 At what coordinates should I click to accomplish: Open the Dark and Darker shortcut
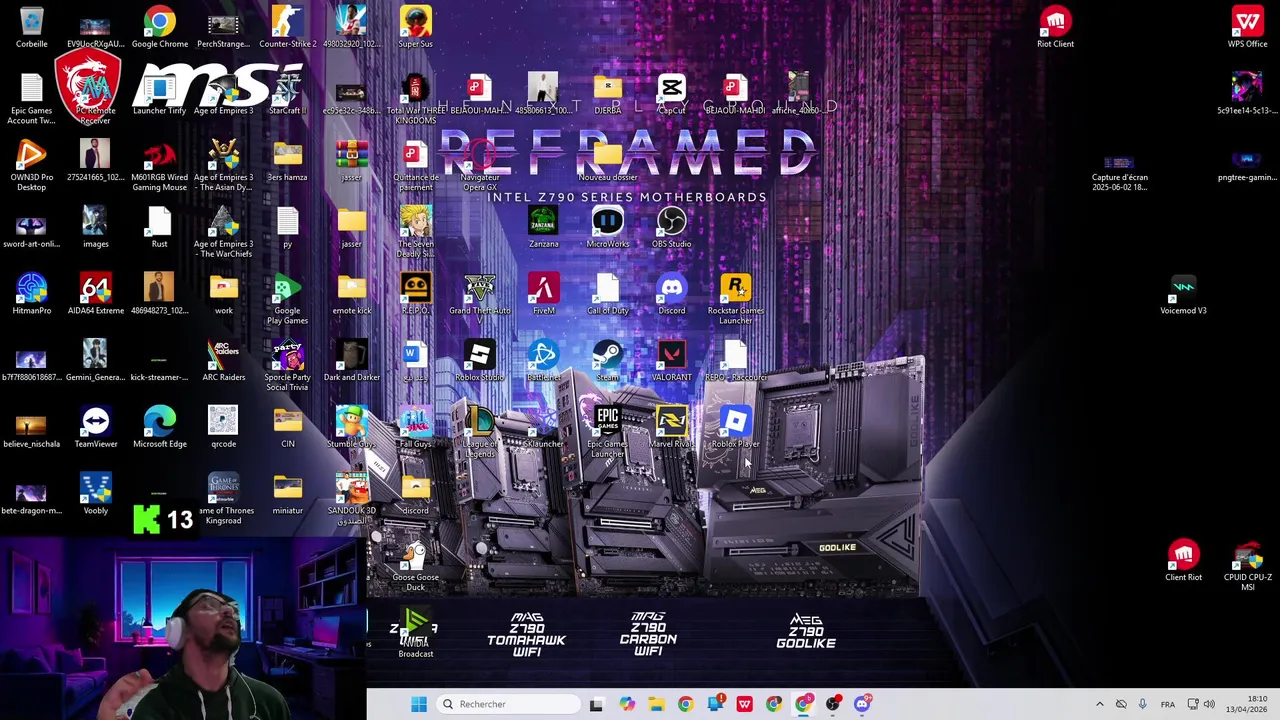click(351, 361)
